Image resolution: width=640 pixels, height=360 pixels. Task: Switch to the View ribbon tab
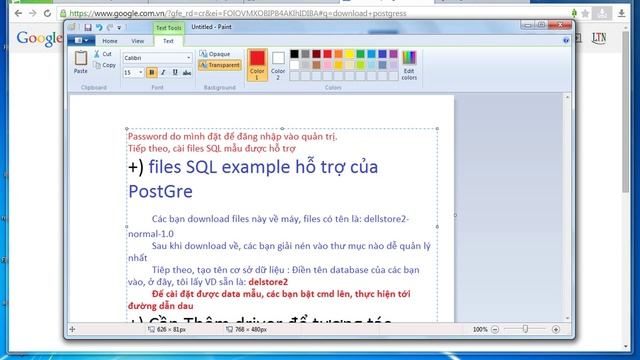[138, 41]
